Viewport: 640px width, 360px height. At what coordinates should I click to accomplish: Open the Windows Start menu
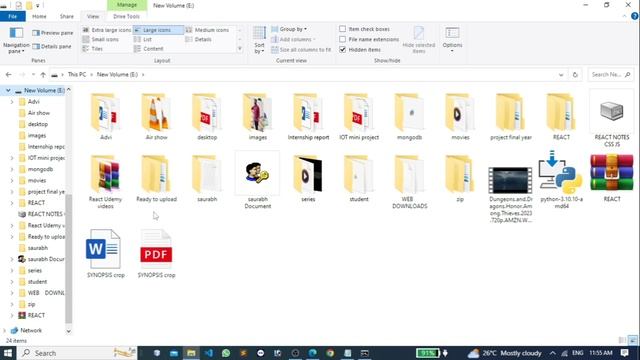pos(8,353)
